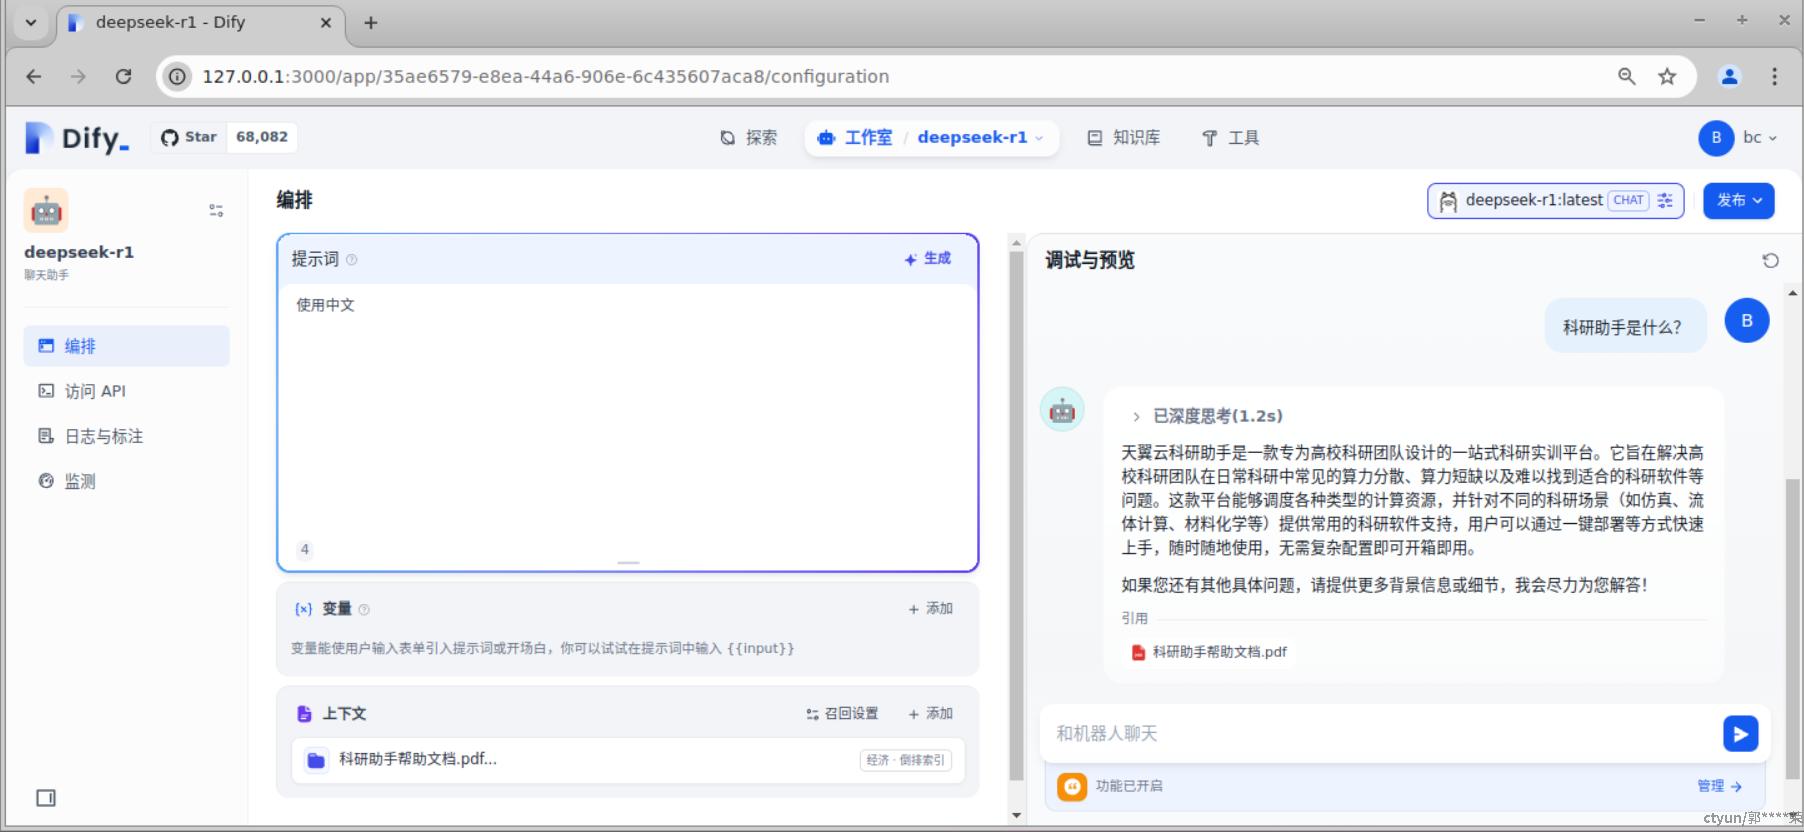
Task: Click the help icon next to 提示词
Action: (x=351, y=260)
